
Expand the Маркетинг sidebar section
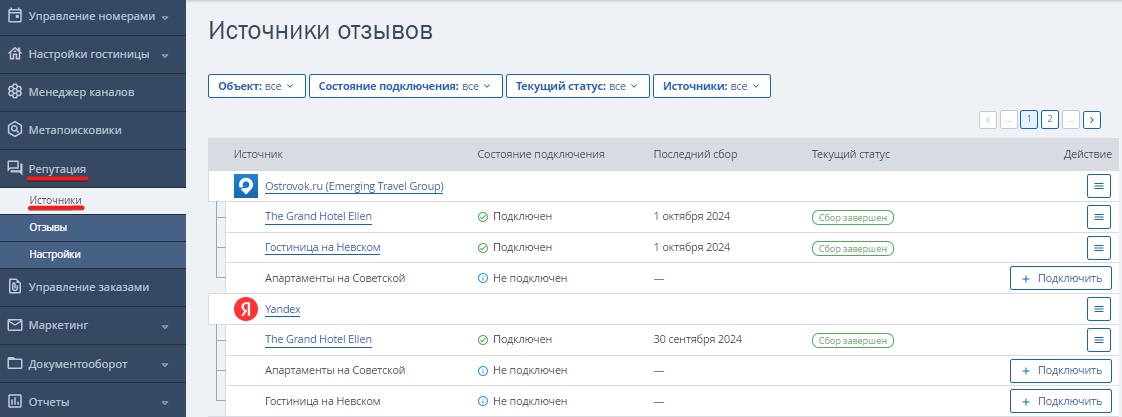pyautogui.click(x=93, y=325)
